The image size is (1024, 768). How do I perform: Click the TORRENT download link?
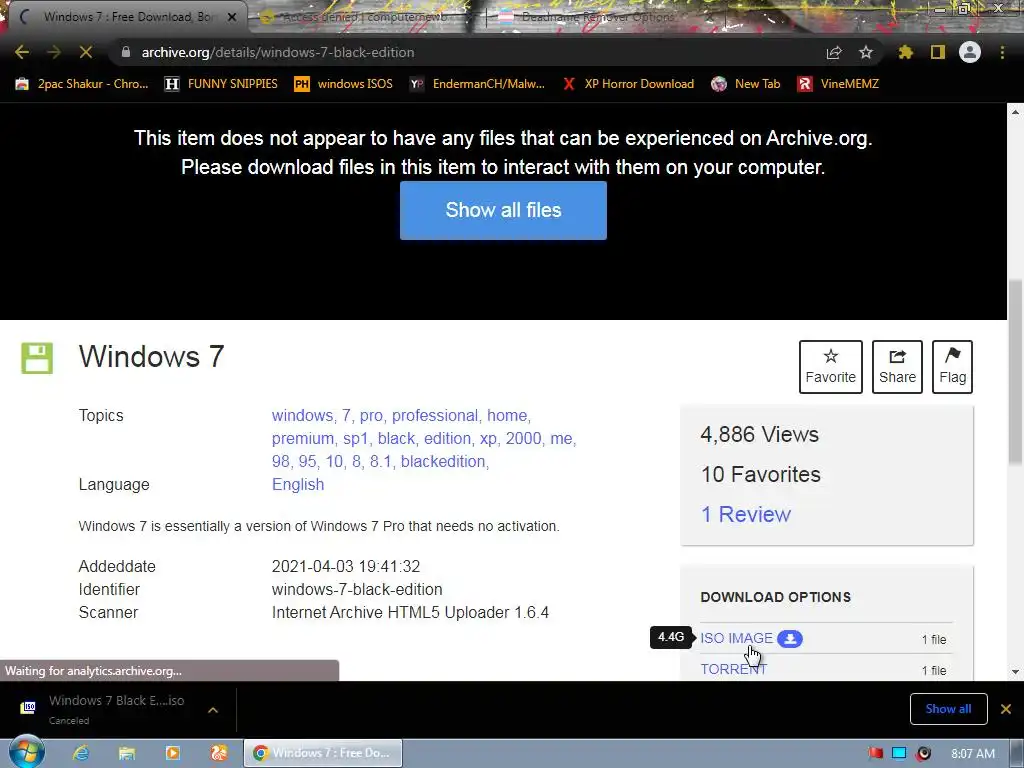[x=733, y=669]
